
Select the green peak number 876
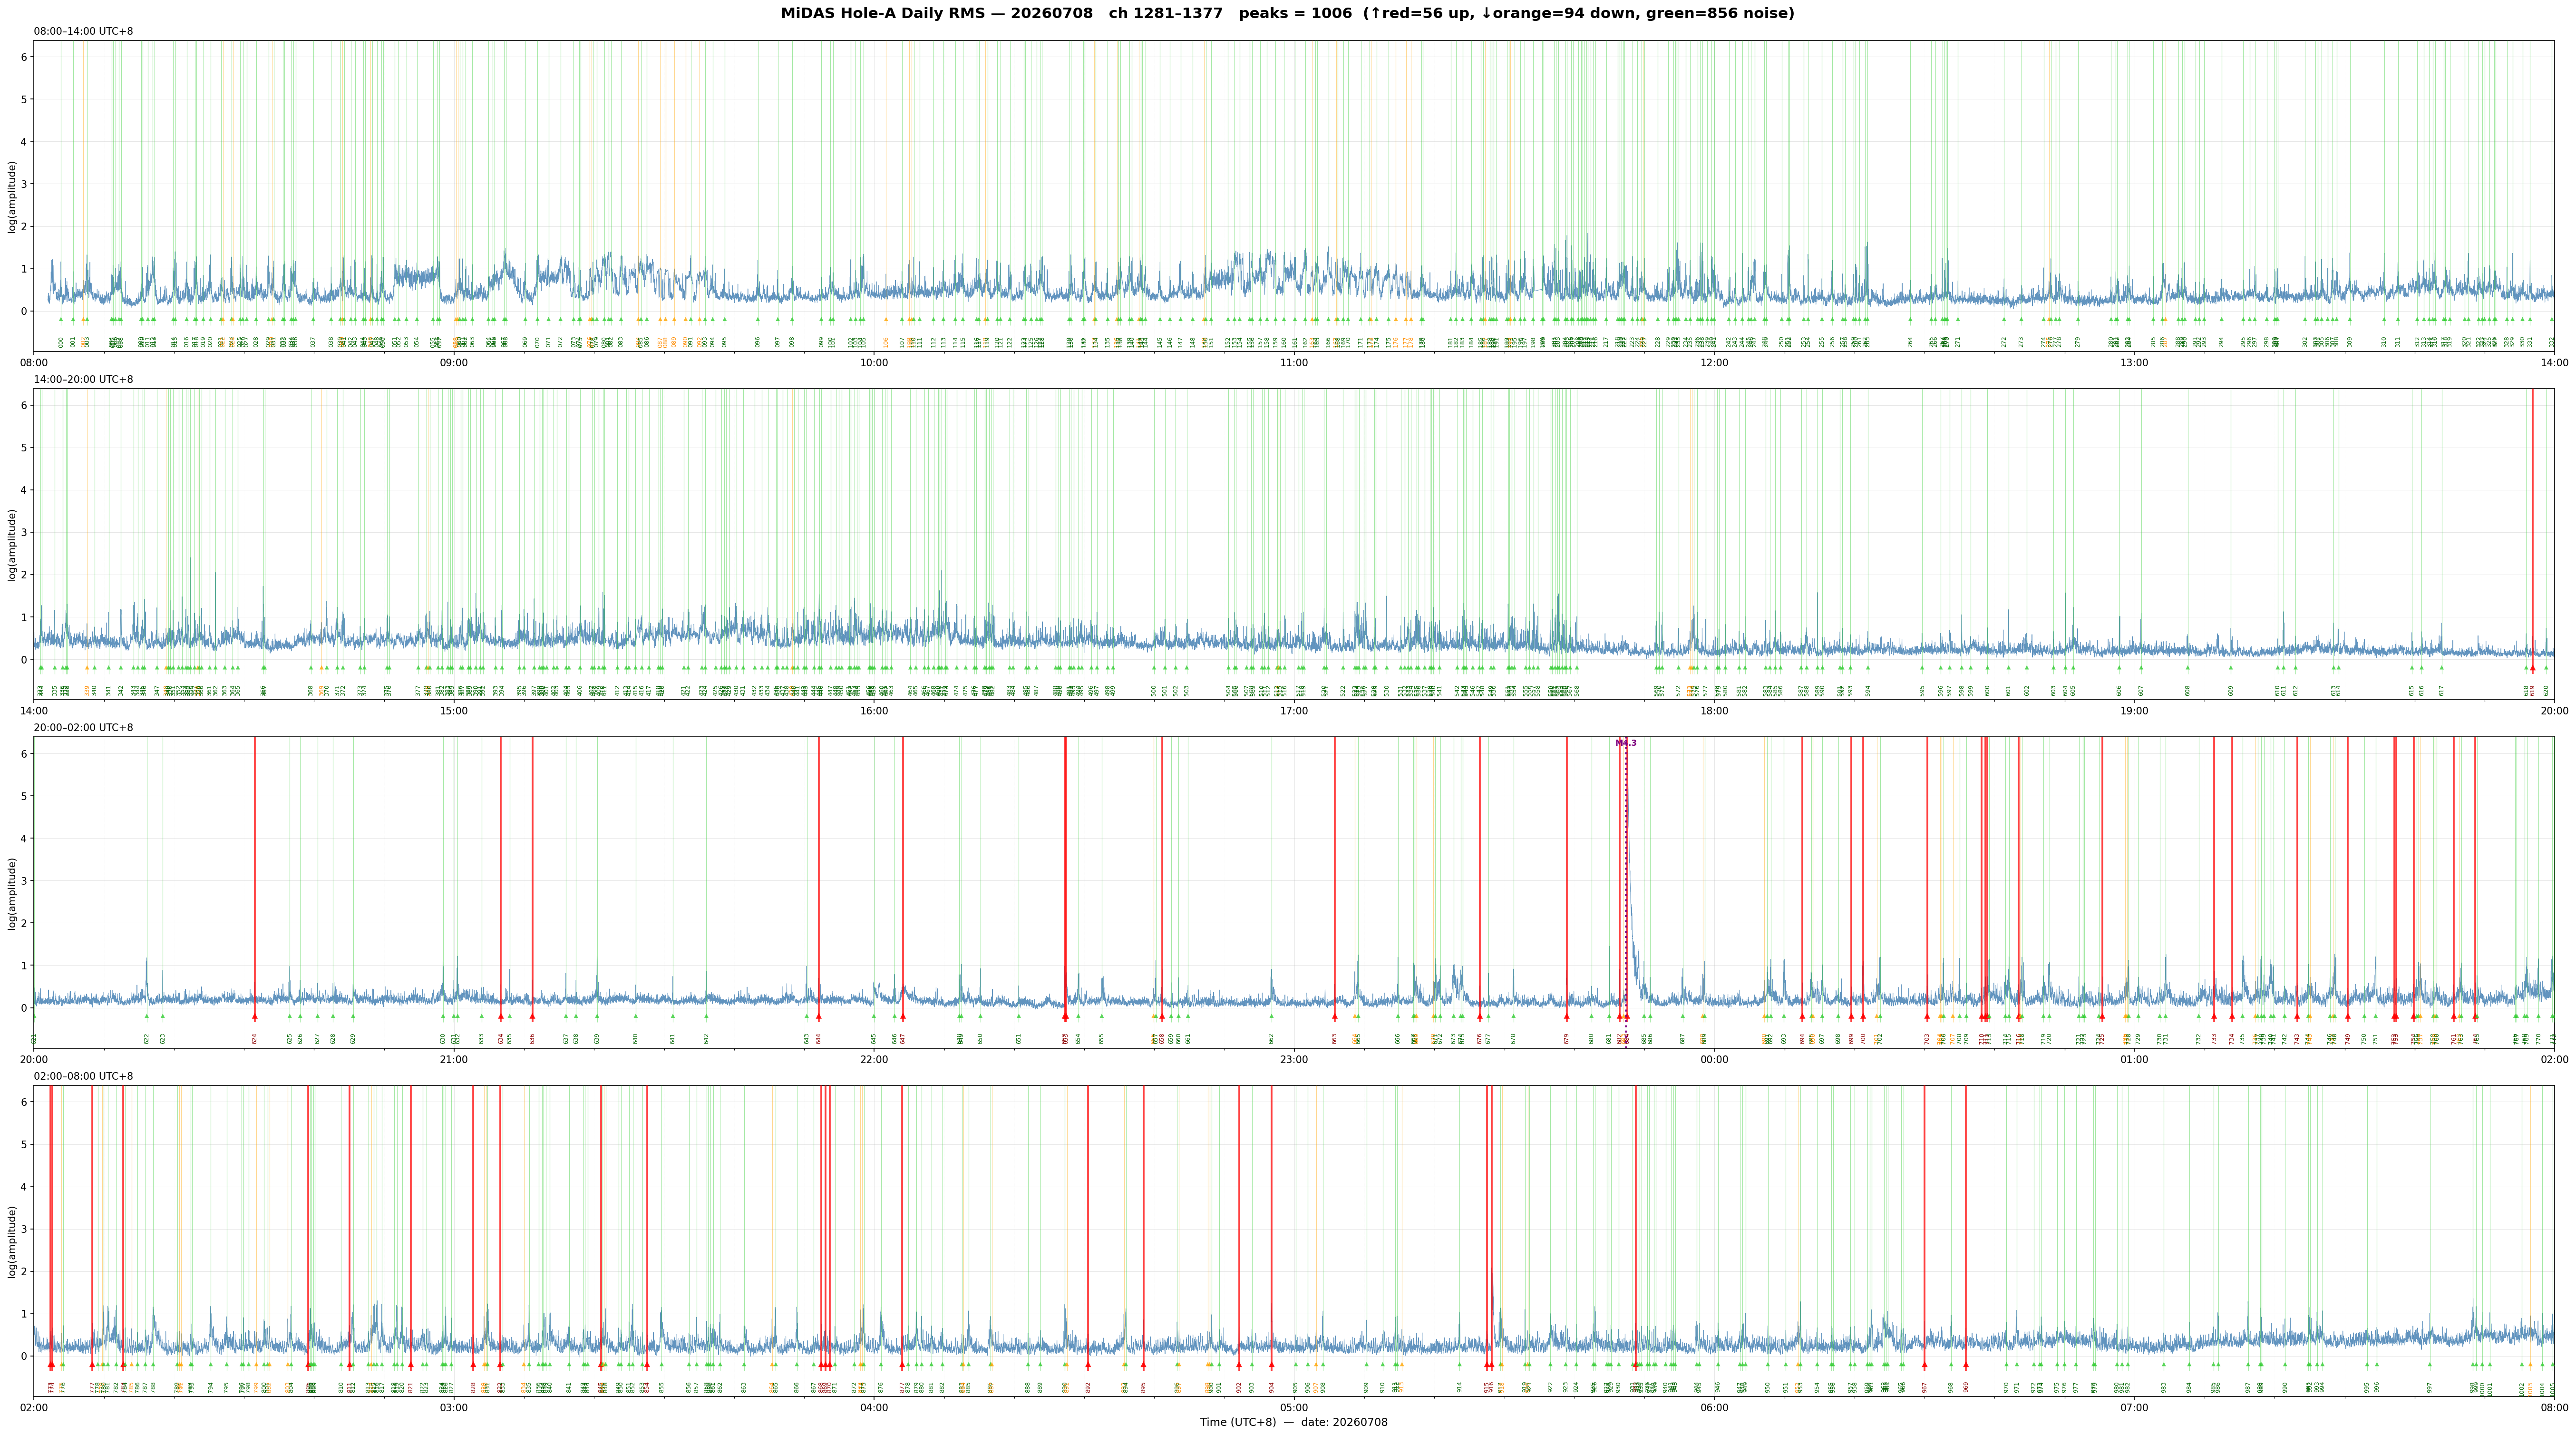tap(881, 1388)
